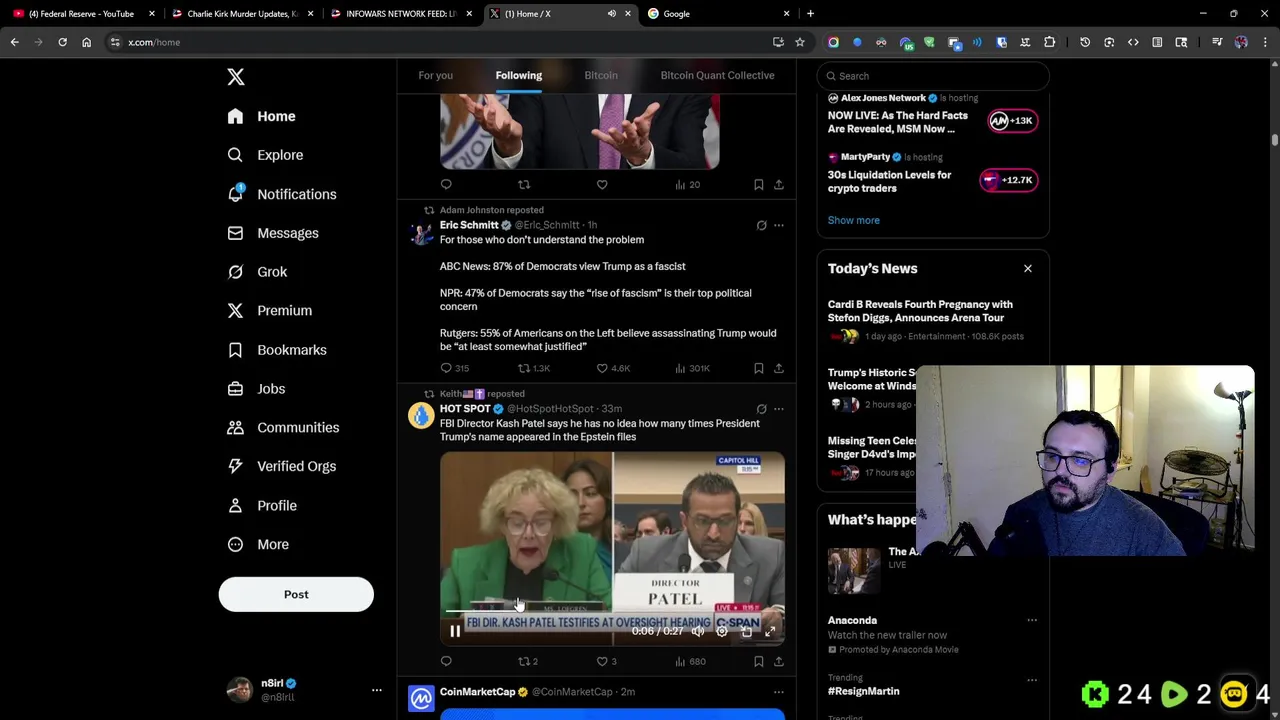Image resolution: width=1280 pixels, height=720 pixels.
Task: Open the #ResignMartin trend
Action: [x=863, y=691]
